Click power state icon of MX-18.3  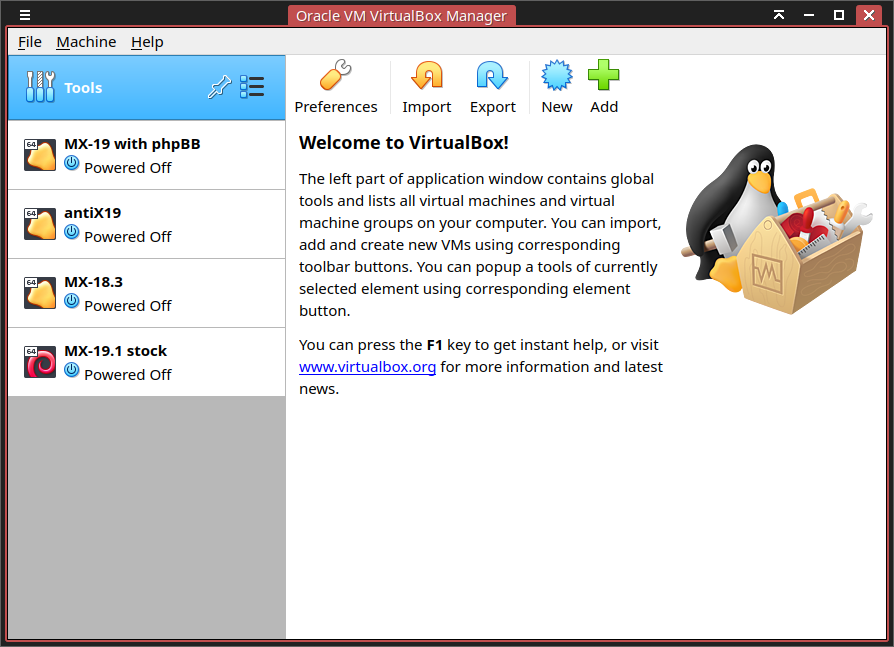pyautogui.click(x=72, y=301)
